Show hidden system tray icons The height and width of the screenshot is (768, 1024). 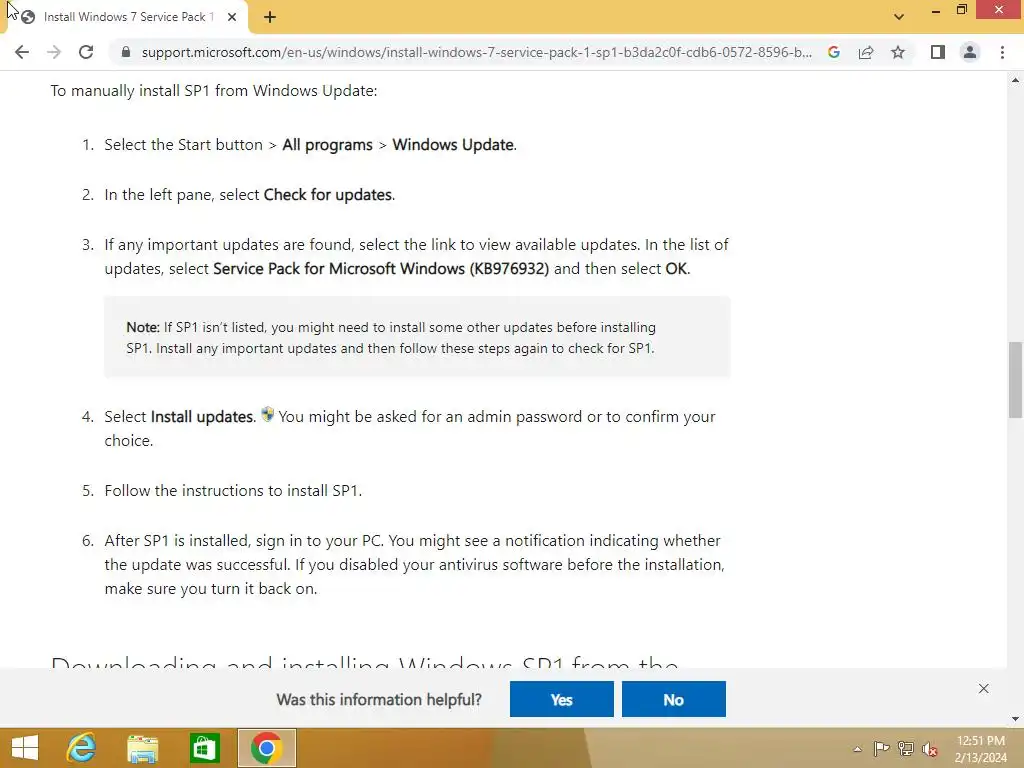pyautogui.click(x=857, y=749)
